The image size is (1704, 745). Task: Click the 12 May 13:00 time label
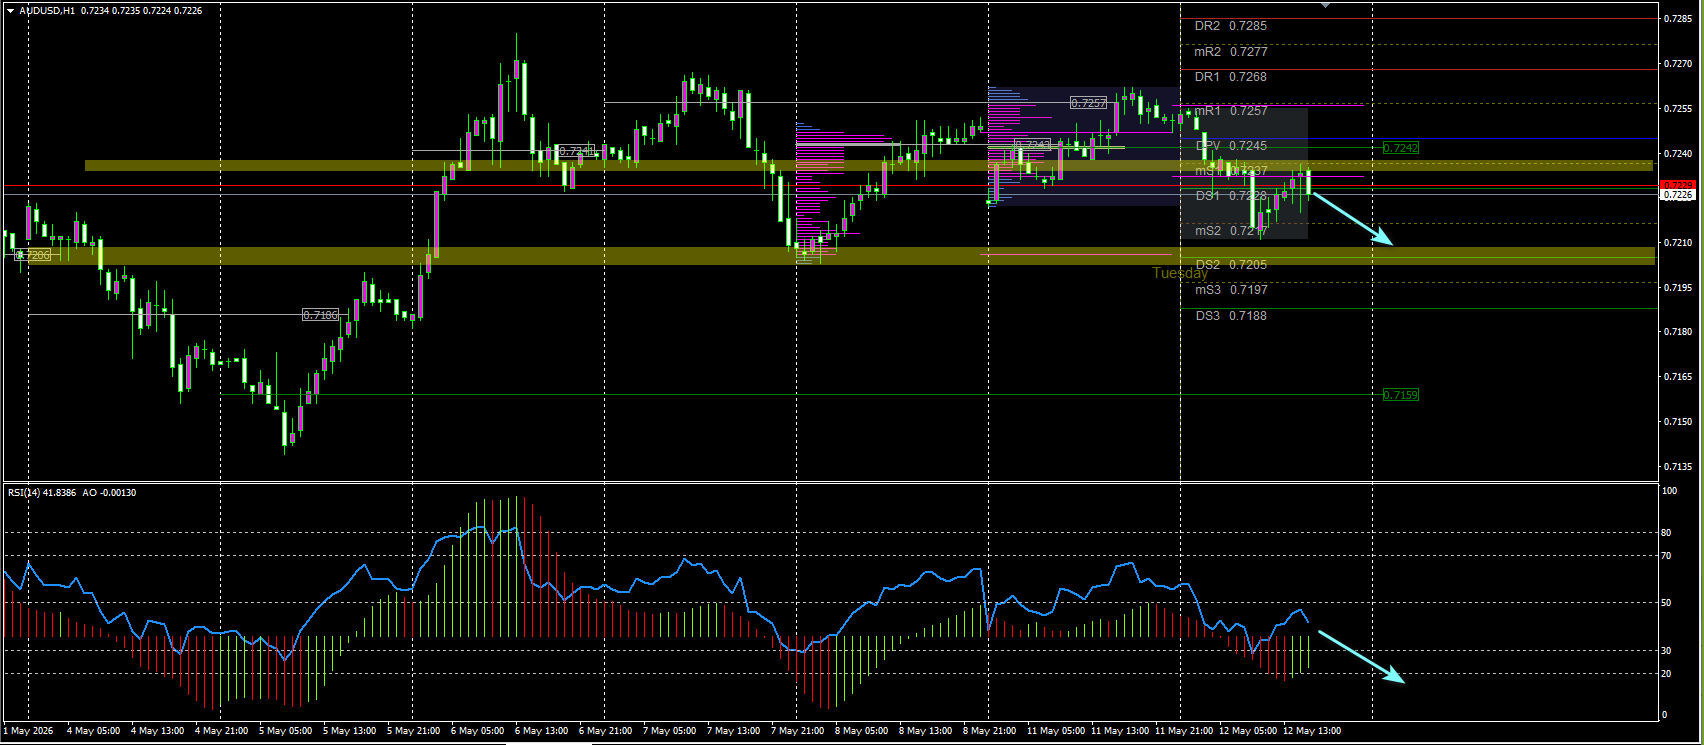coord(1312,731)
